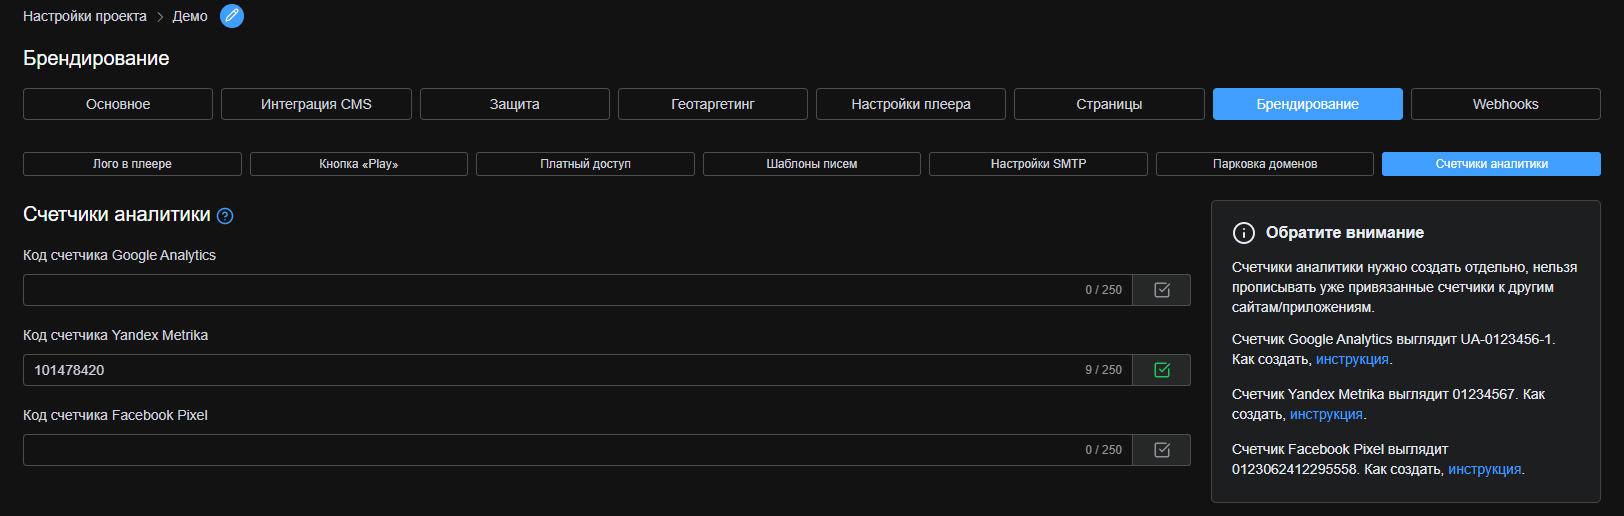This screenshot has width=1624, height=516.
Task: Open the Основное tab
Action: pyautogui.click(x=118, y=104)
